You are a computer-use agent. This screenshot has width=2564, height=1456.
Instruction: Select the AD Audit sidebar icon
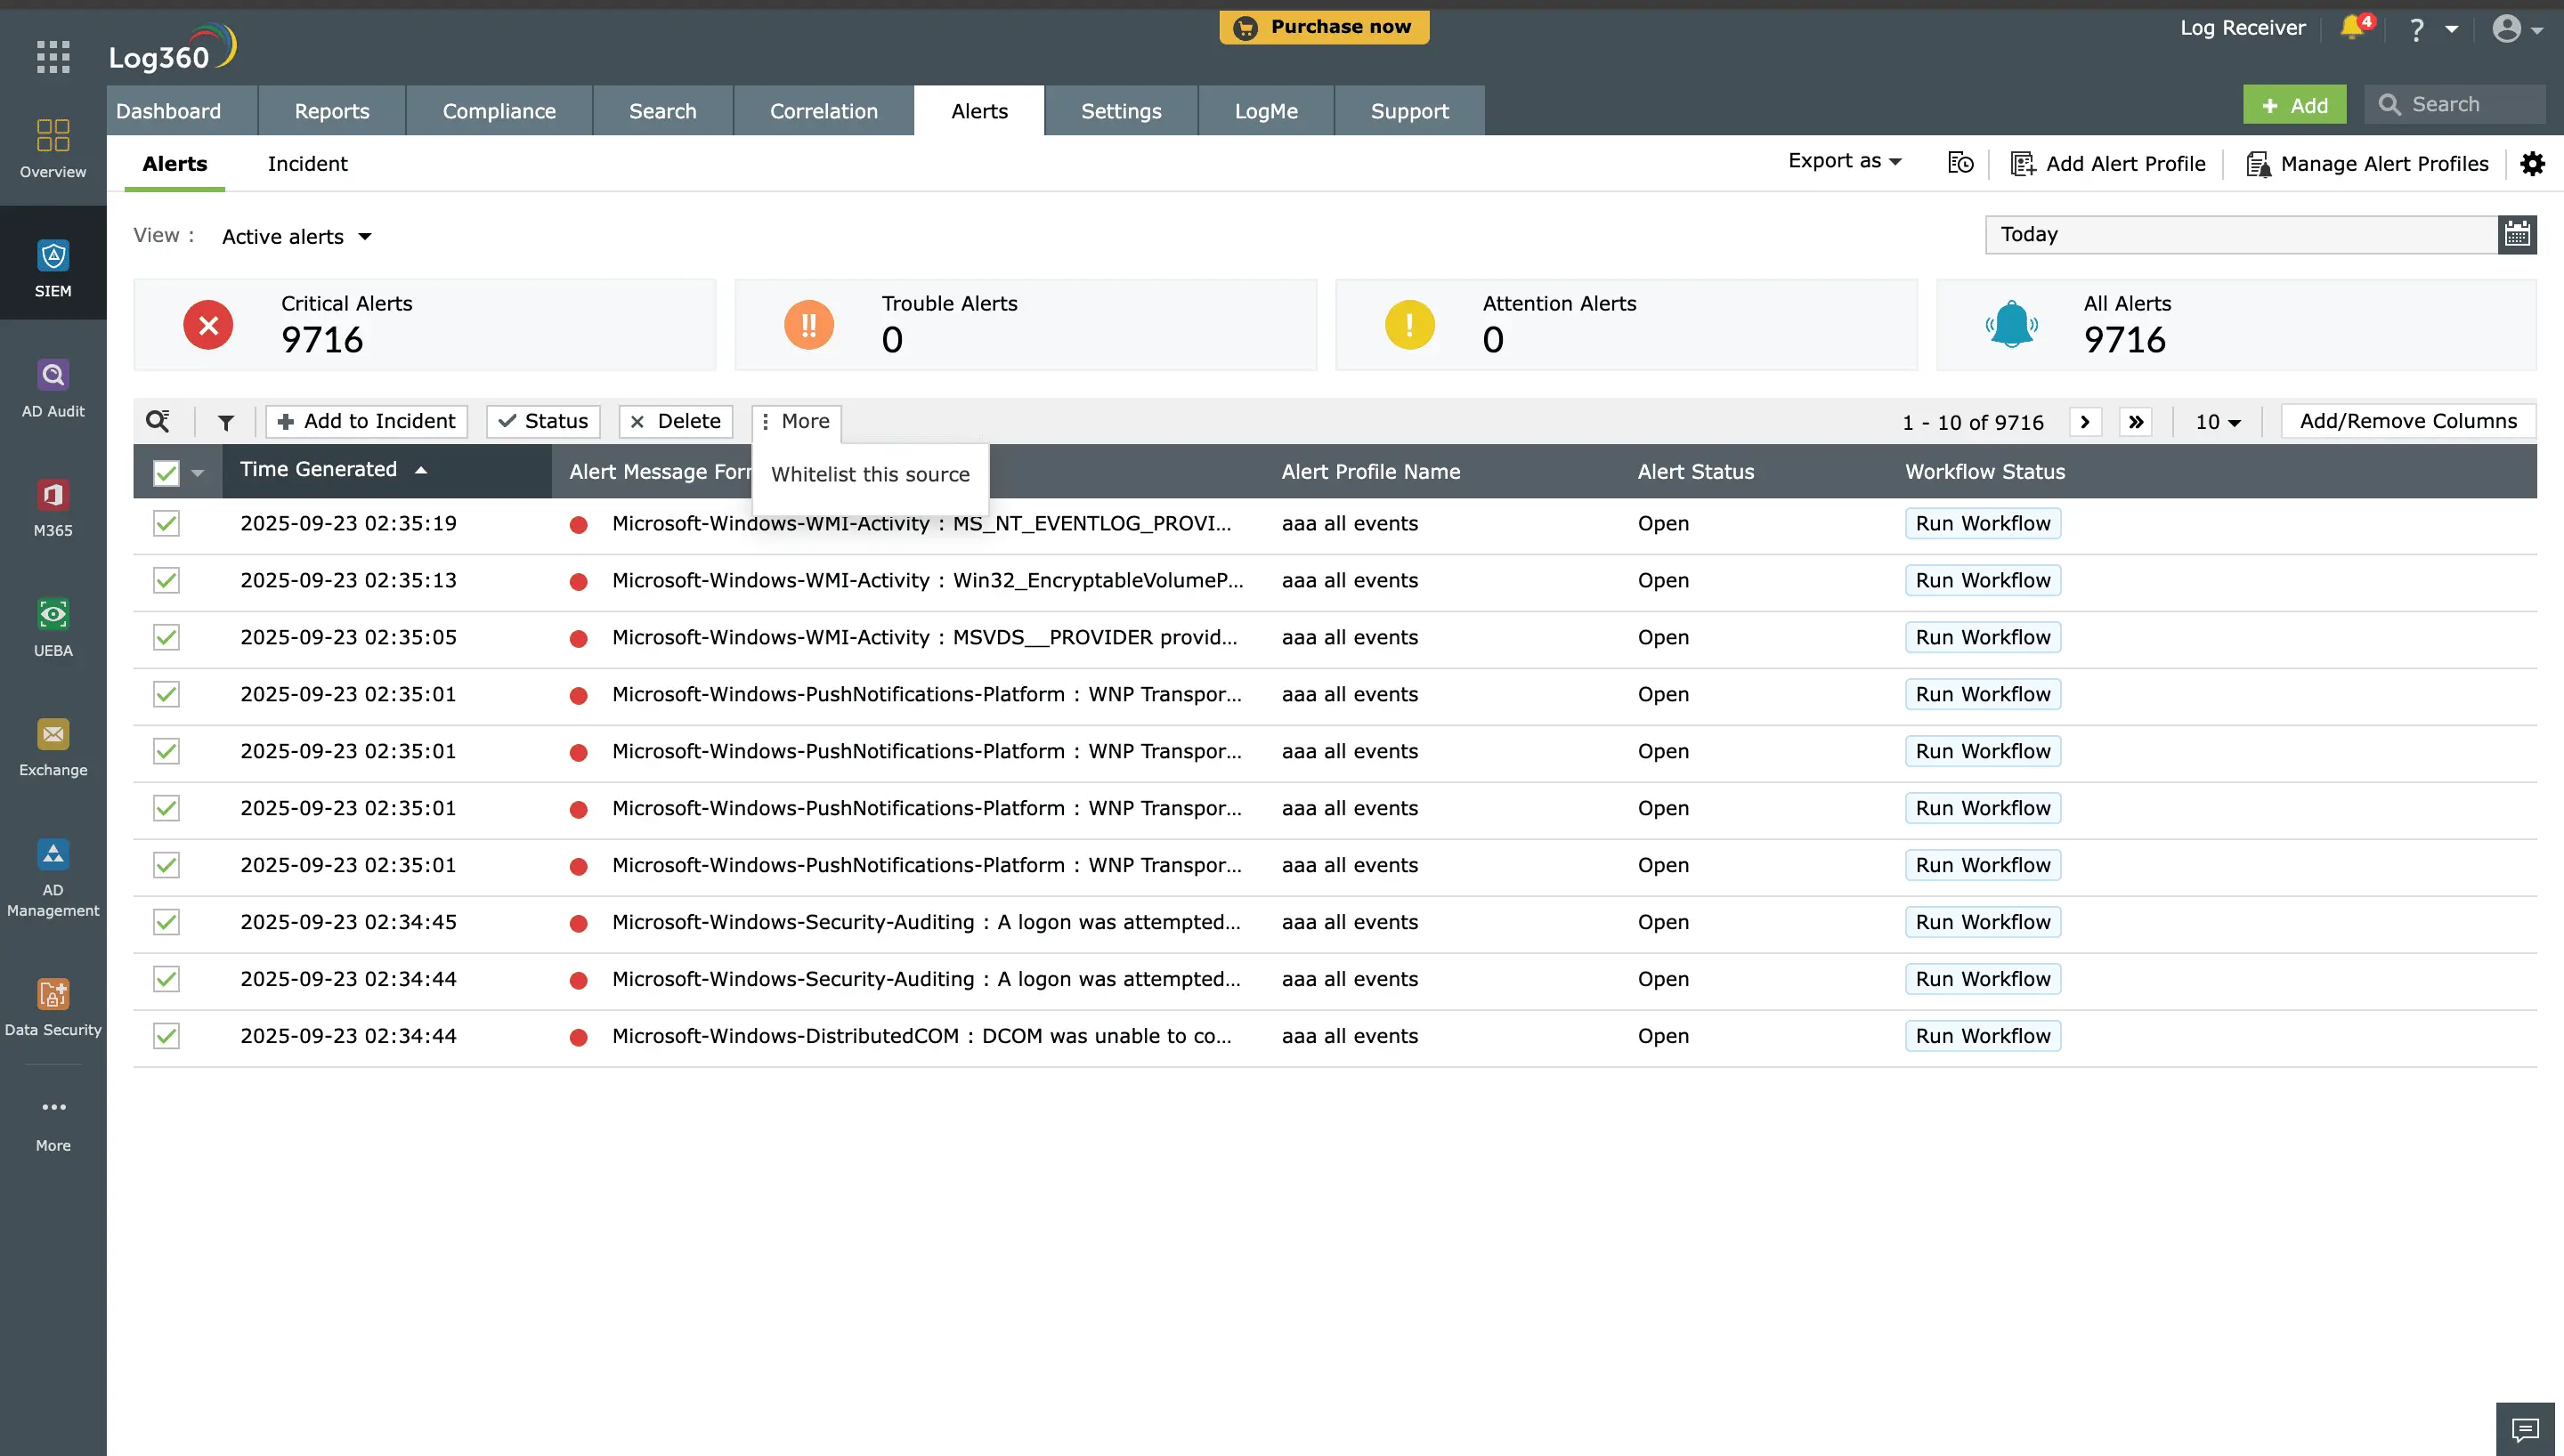click(x=52, y=386)
